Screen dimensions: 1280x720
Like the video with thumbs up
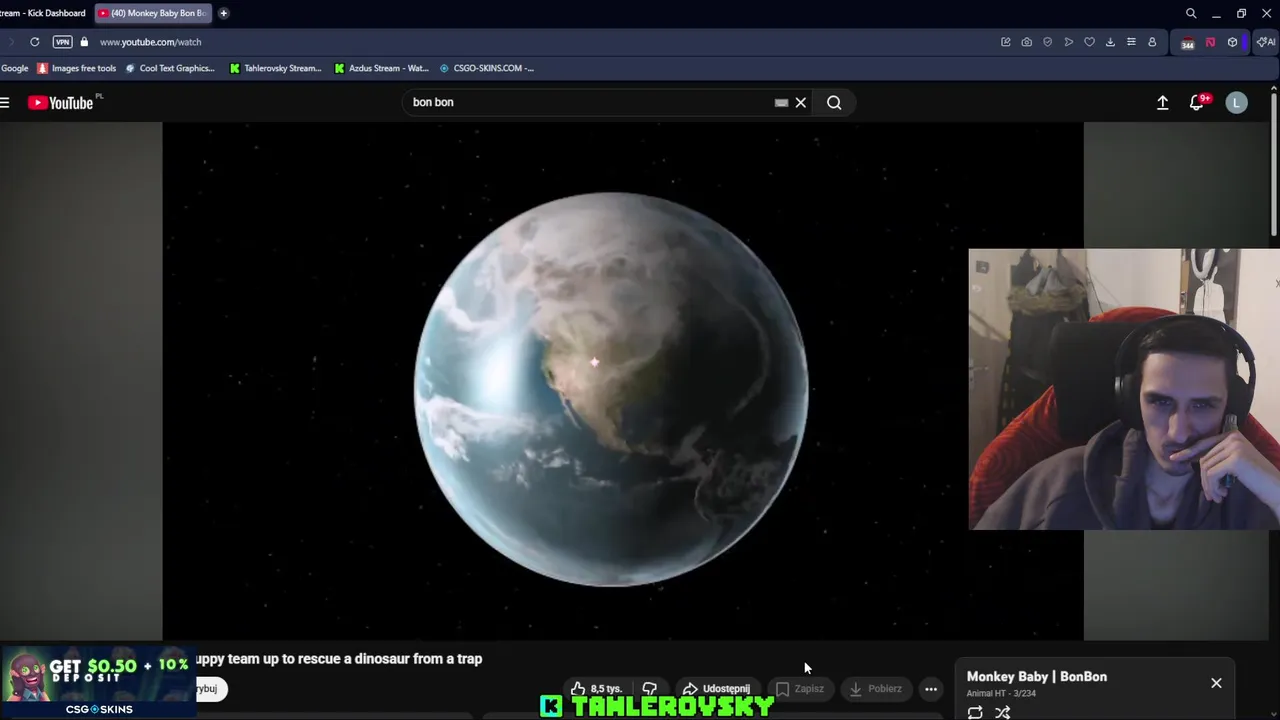click(x=596, y=688)
